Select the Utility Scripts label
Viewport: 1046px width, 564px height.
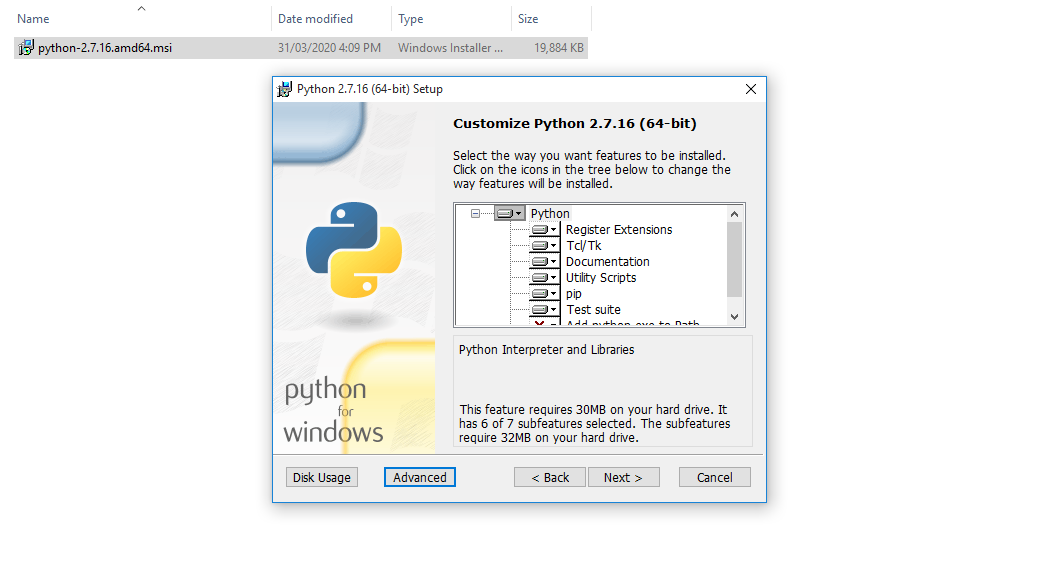click(600, 278)
